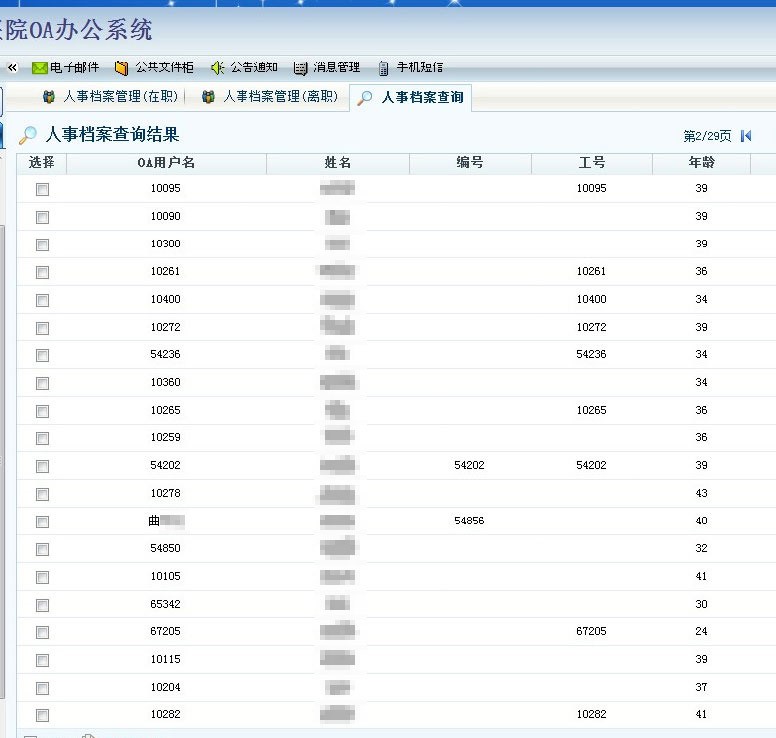Check the box for user 10115
The height and width of the screenshot is (738, 776).
click(43, 660)
